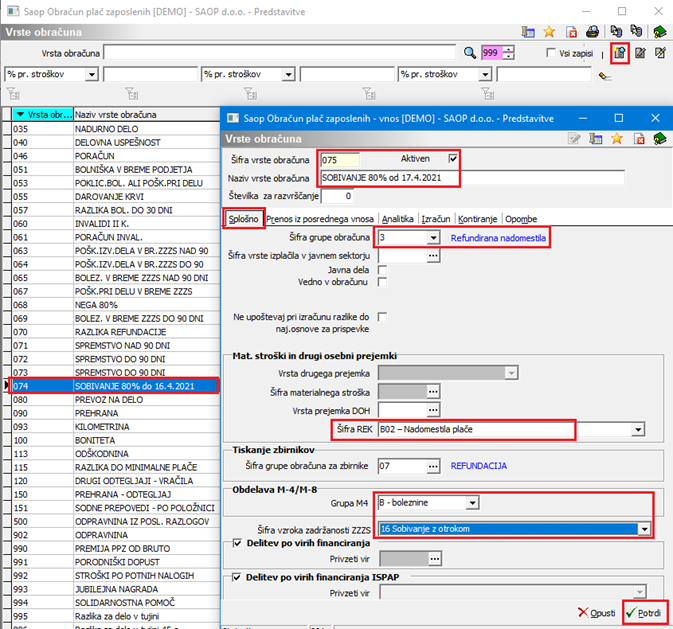Viewport: 673px width, 629px height.
Task: Open the Opombe tab
Action: (521, 219)
